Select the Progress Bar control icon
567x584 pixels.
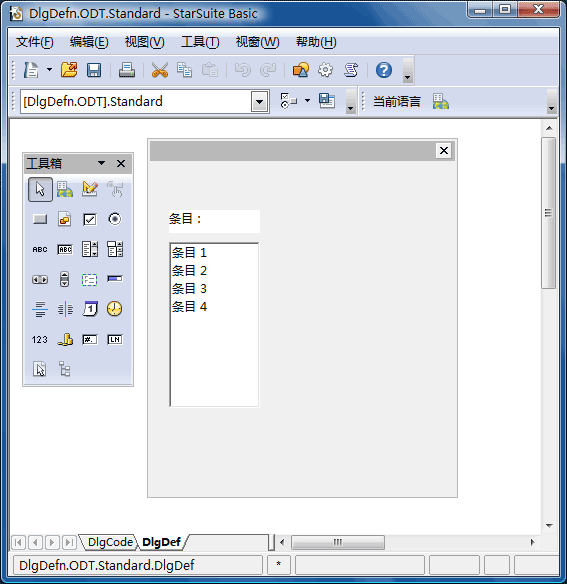click(115, 279)
